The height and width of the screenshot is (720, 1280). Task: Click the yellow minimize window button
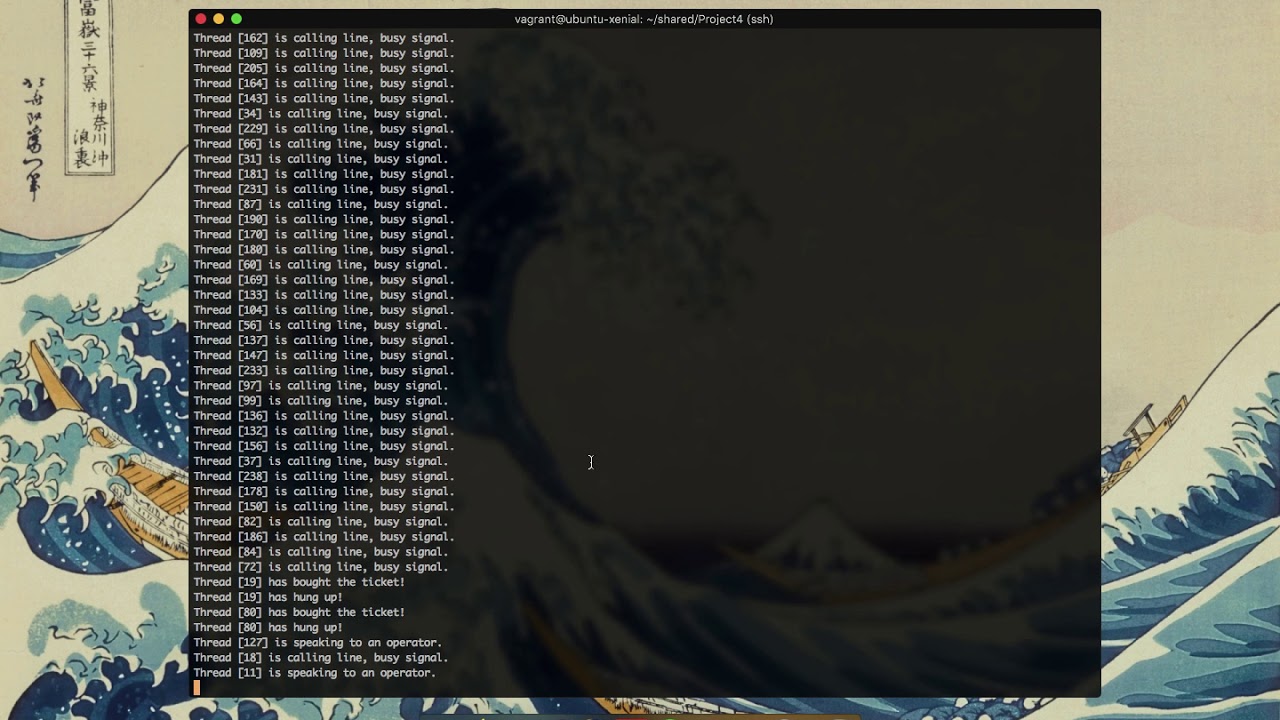tap(219, 19)
